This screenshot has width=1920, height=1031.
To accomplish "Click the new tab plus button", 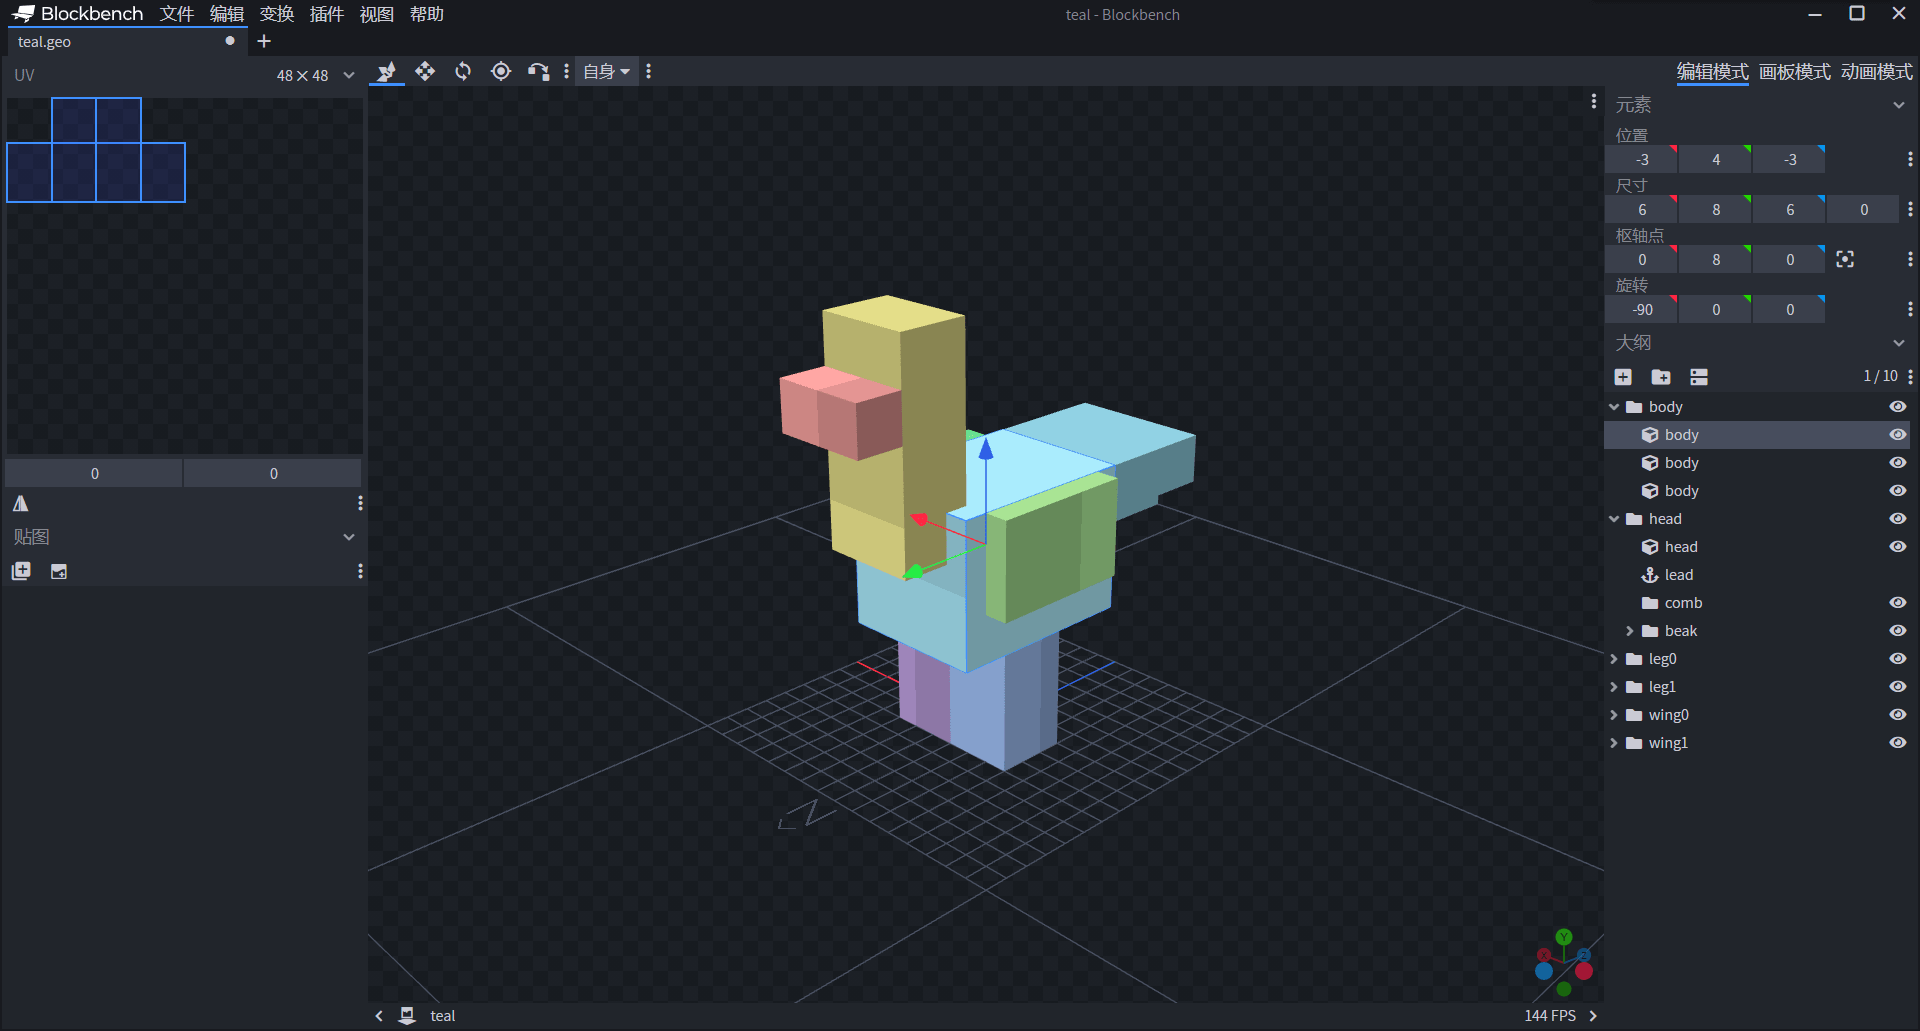I will click(x=264, y=41).
